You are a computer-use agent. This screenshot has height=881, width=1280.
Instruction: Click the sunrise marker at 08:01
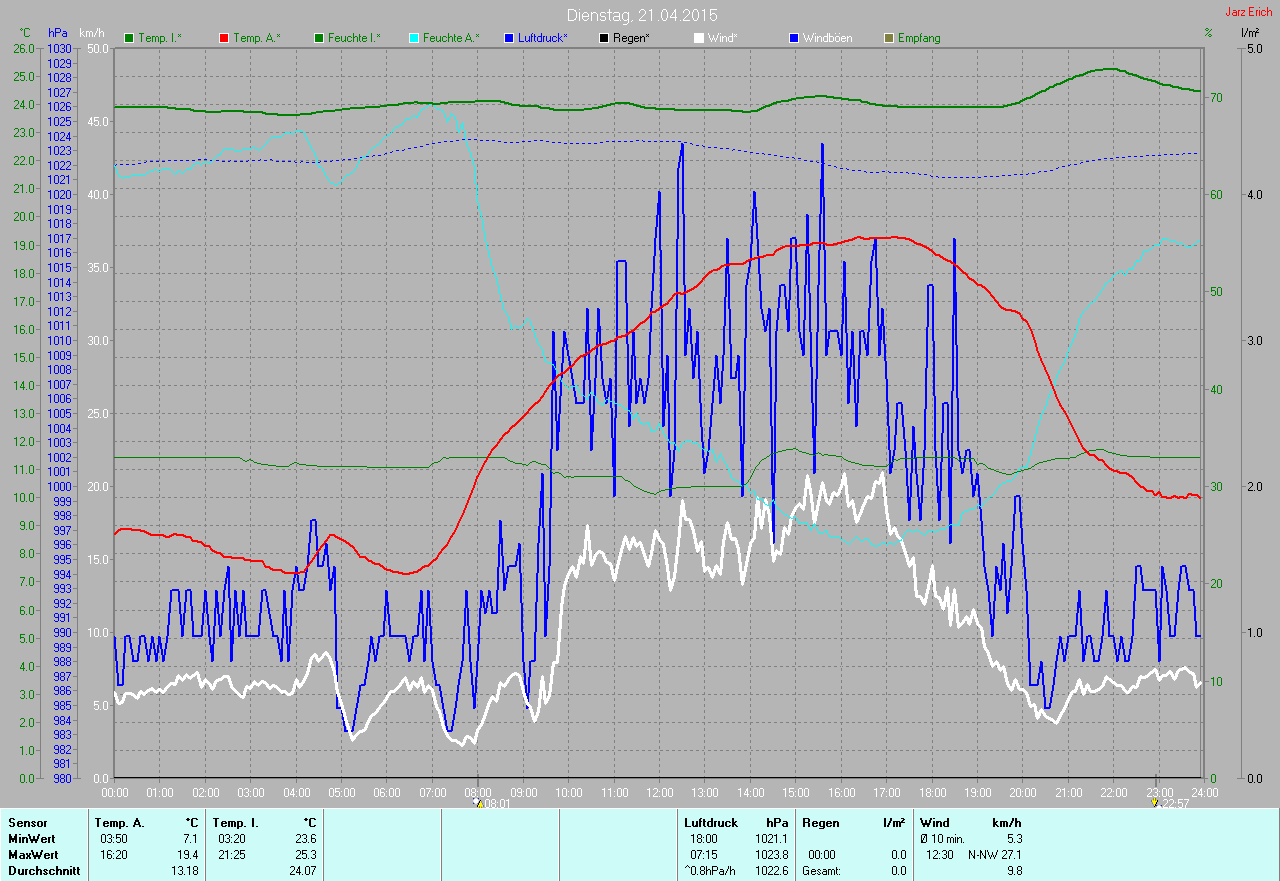(479, 802)
